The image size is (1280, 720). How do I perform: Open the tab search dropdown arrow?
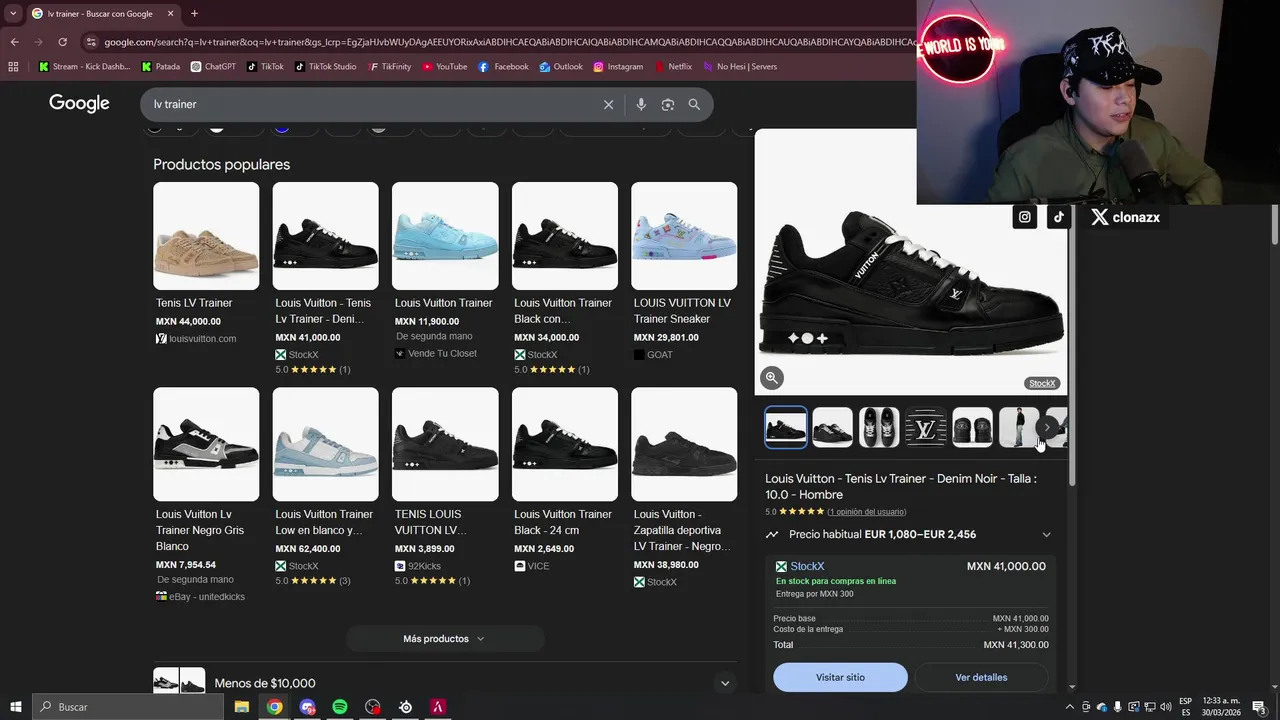coord(13,14)
